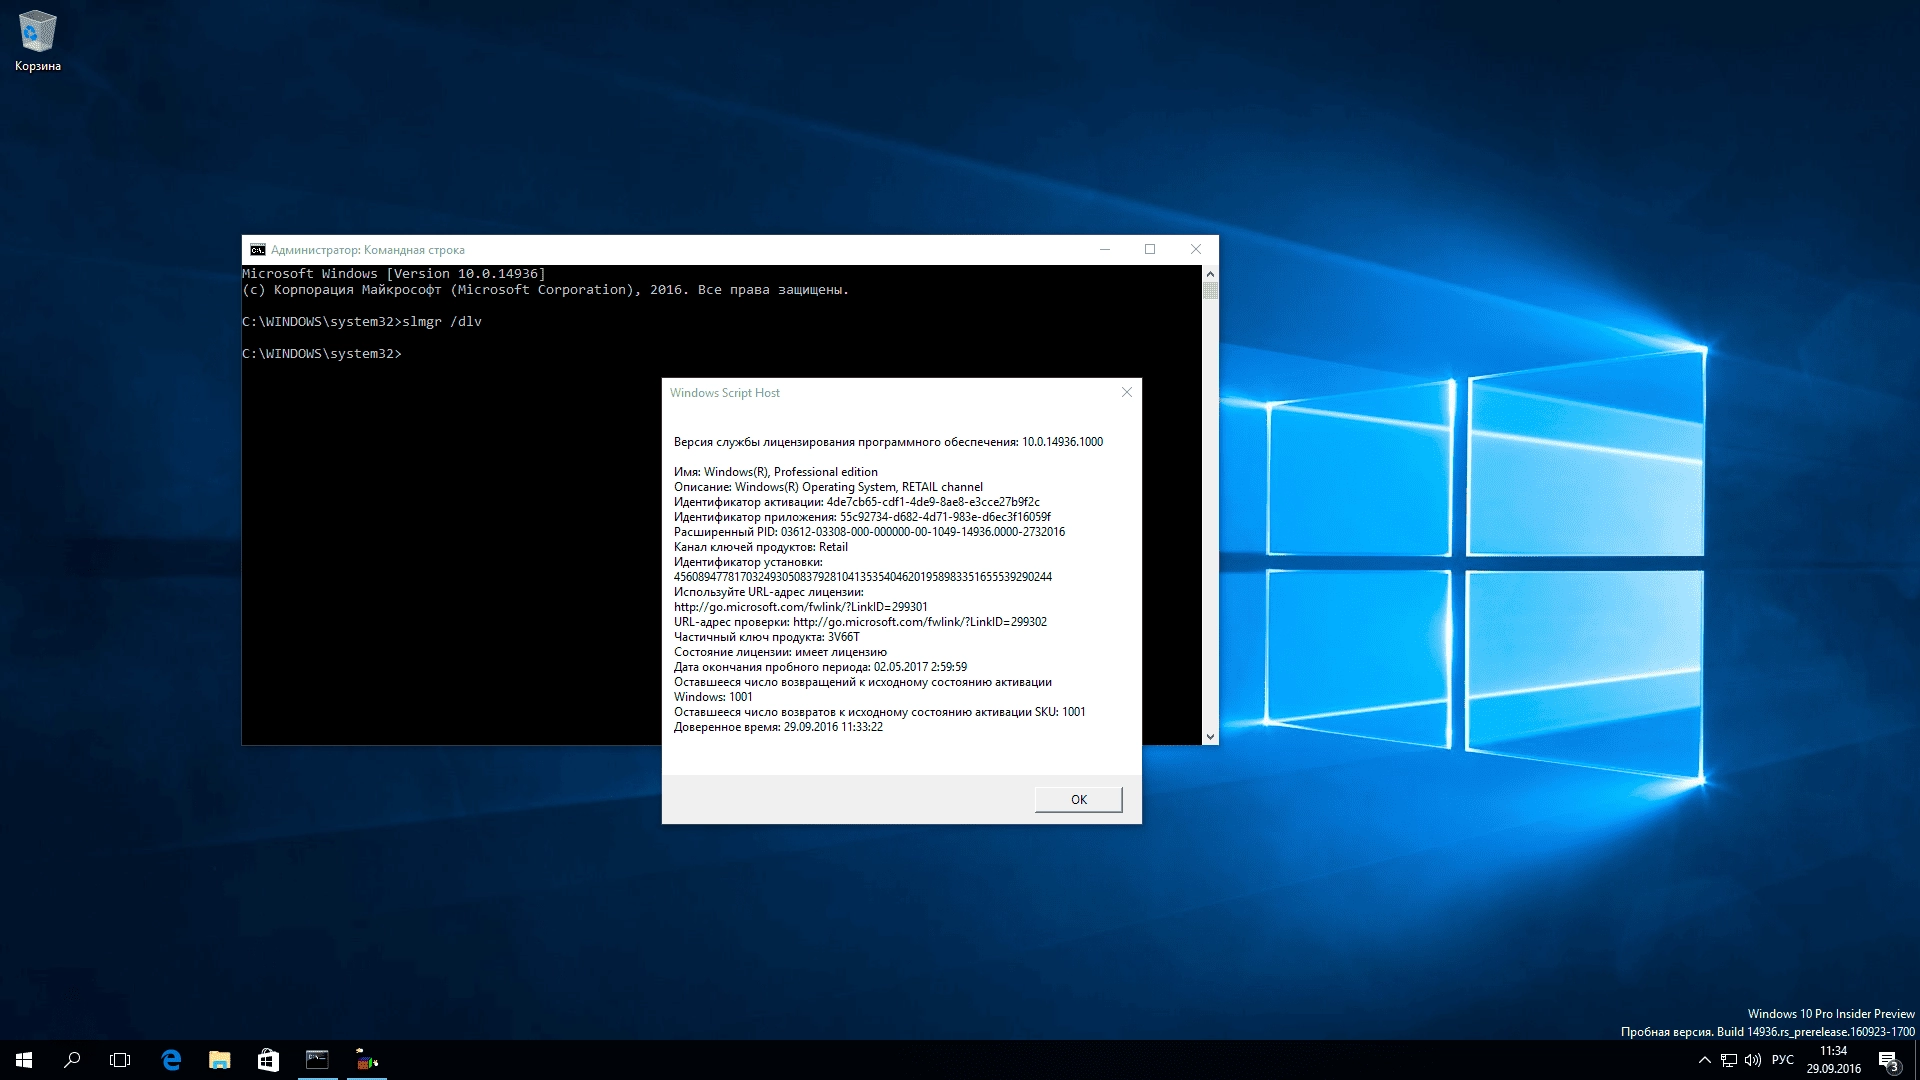Click 'Microsoft Windows [Version 10.0.14936]' line
The image size is (1920, 1080).
[394, 274]
